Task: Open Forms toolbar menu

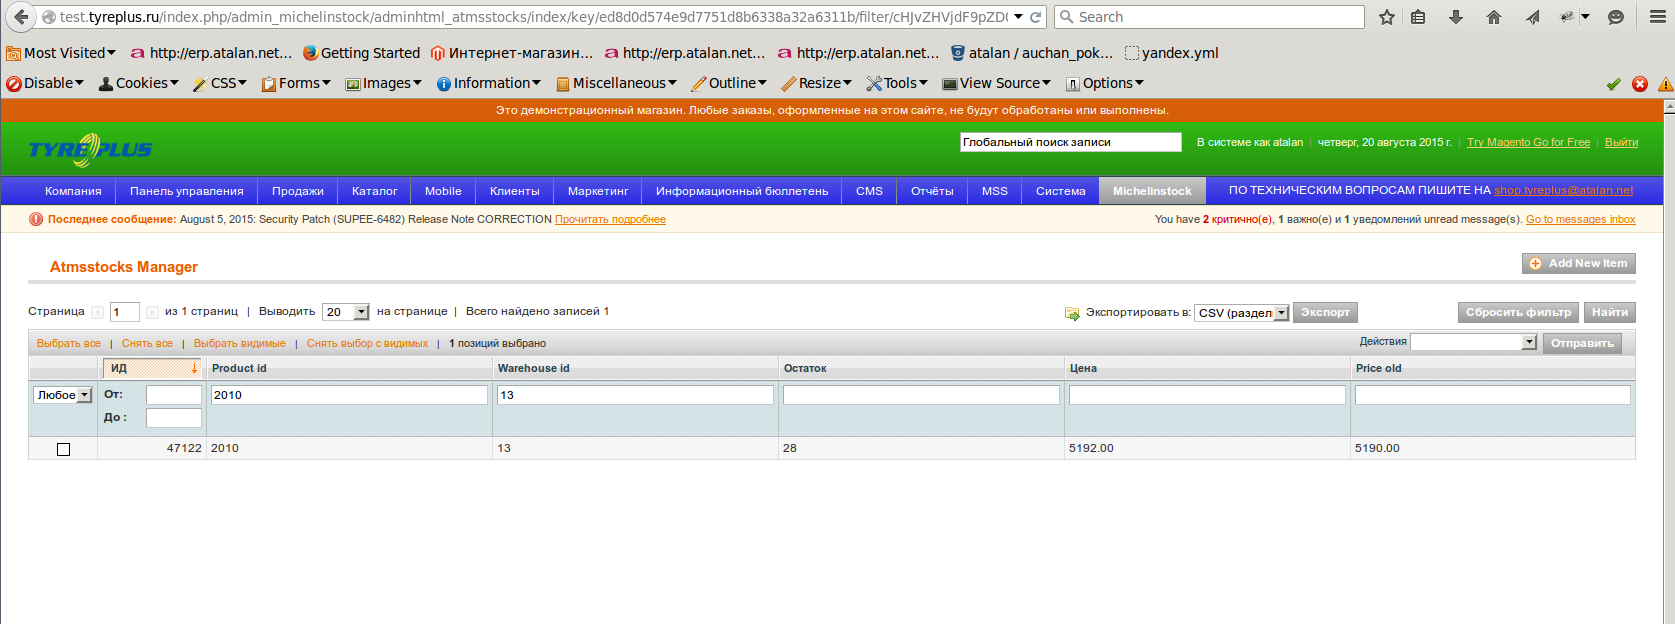Action: click(x=296, y=83)
